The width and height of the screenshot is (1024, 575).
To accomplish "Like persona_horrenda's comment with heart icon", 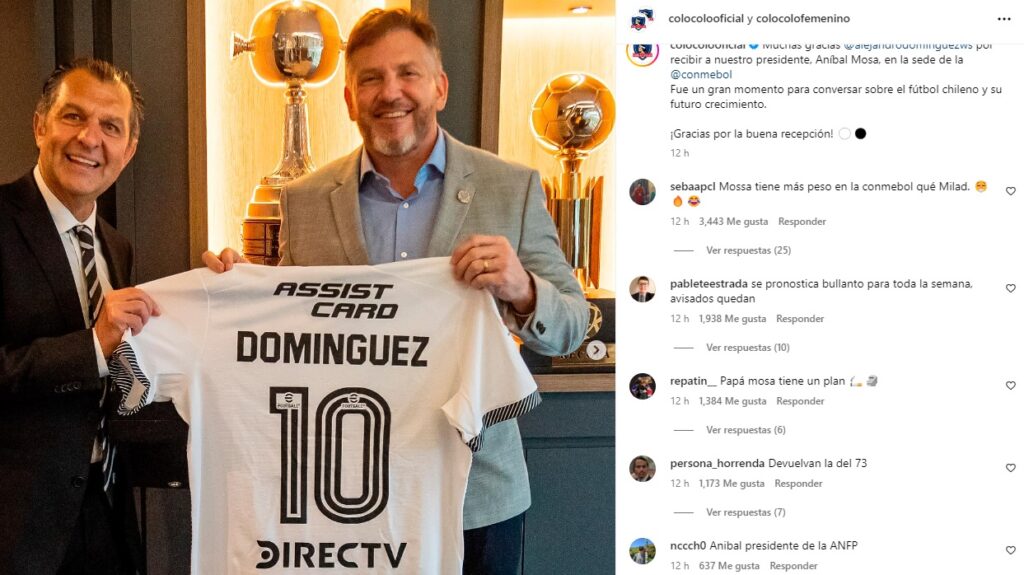I will pos(1010,468).
